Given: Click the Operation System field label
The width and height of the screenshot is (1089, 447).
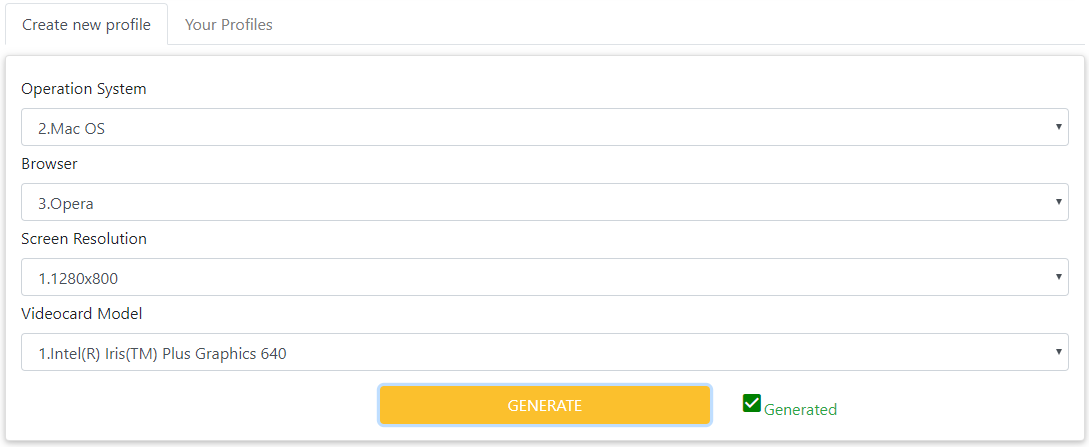Looking at the screenshot, I should 83,89.
